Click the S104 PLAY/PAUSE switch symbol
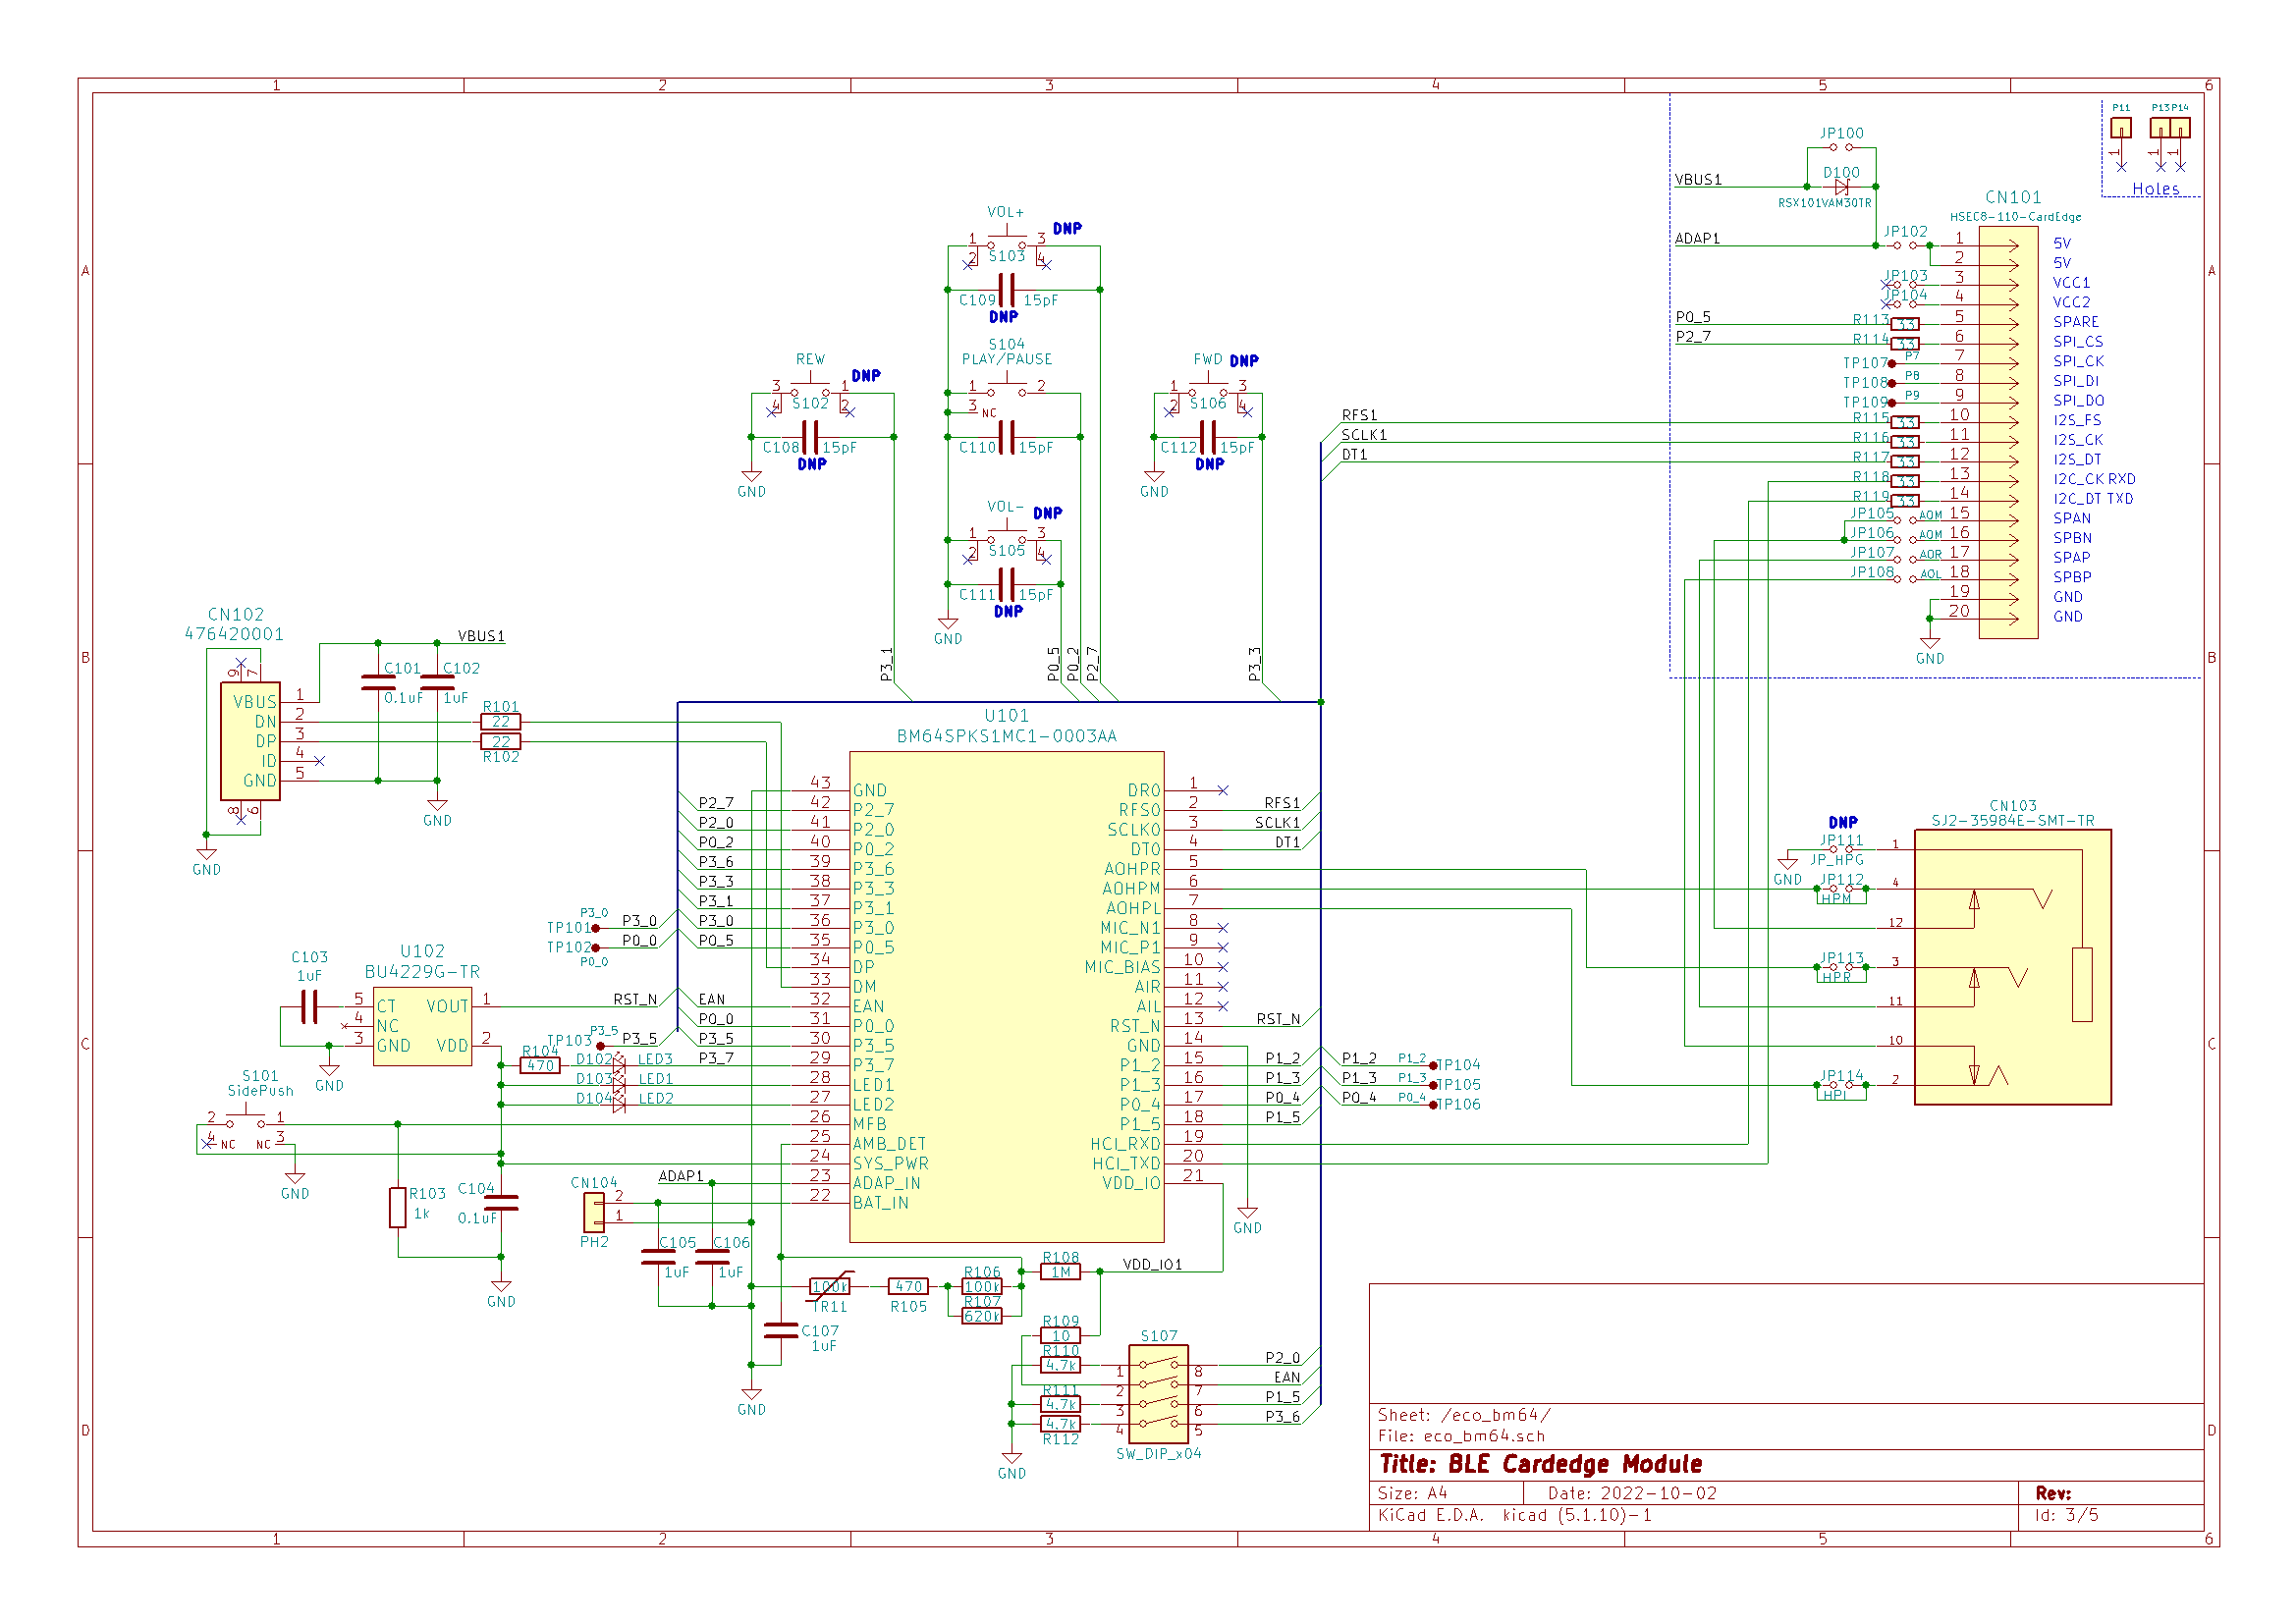Screen dimensions: 2296x1623 [x=1006, y=389]
